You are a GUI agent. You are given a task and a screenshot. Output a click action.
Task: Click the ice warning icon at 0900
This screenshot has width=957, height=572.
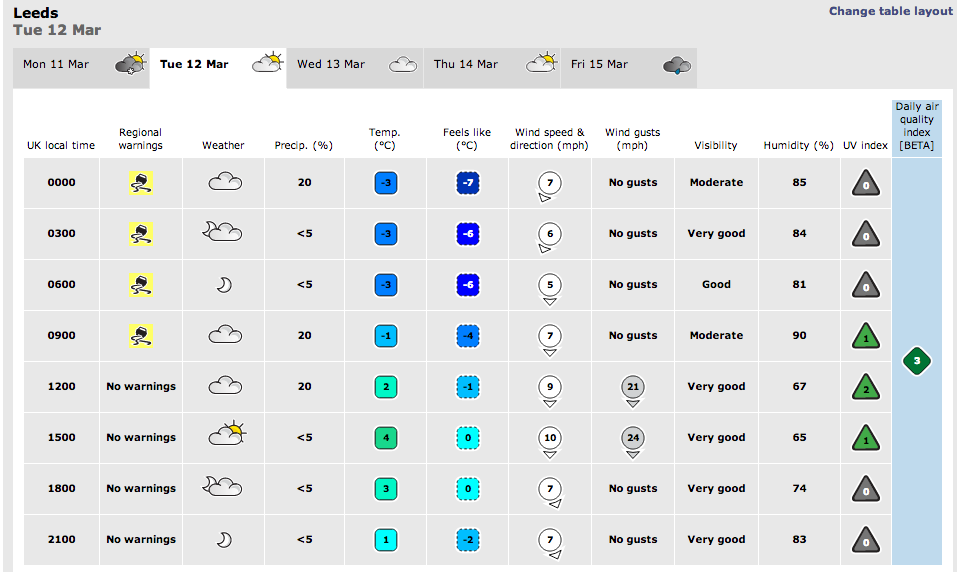tap(141, 336)
